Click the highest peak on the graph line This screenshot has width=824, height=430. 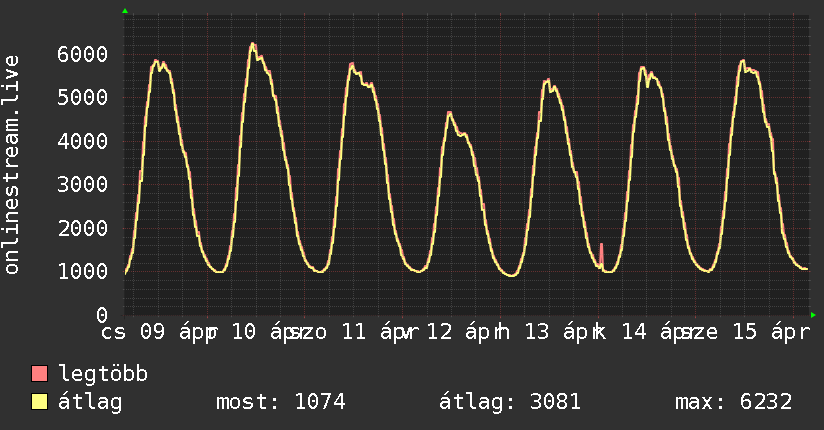pyautogui.click(x=253, y=44)
